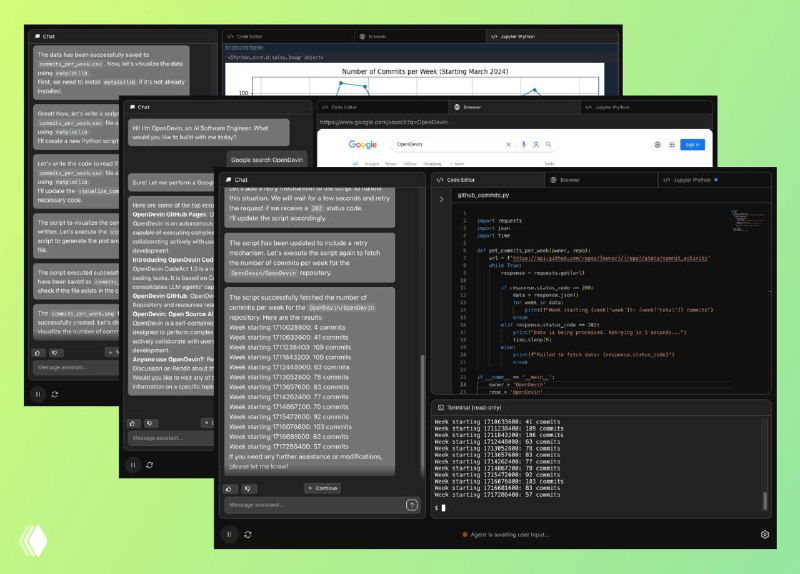Click the commits-per-week chart in back window
The width and height of the screenshot is (800, 574).
pyautogui.click(x=414, y=80)
